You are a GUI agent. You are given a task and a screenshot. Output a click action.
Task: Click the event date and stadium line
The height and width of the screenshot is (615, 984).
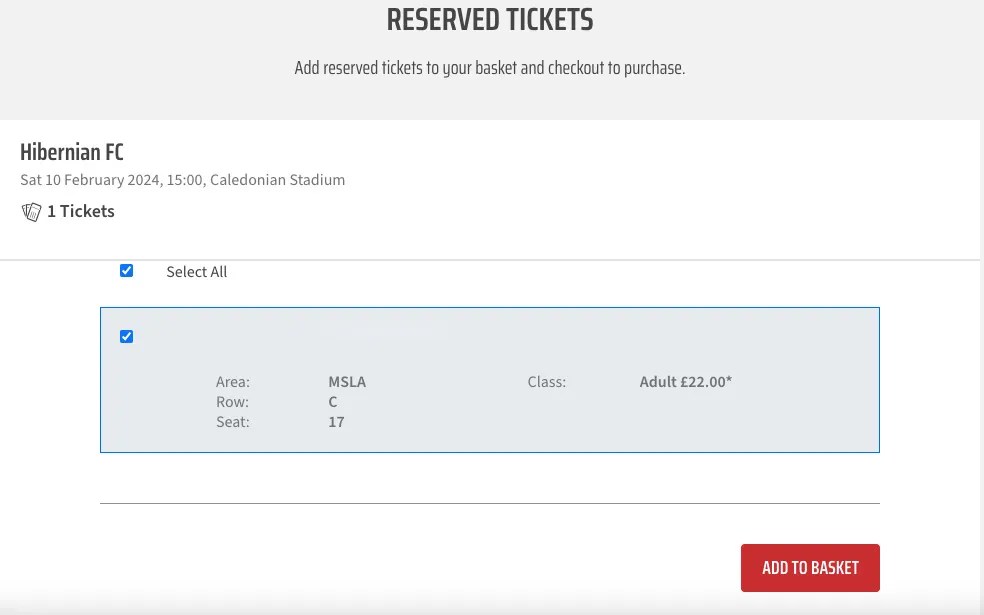[x=183, y=180]
